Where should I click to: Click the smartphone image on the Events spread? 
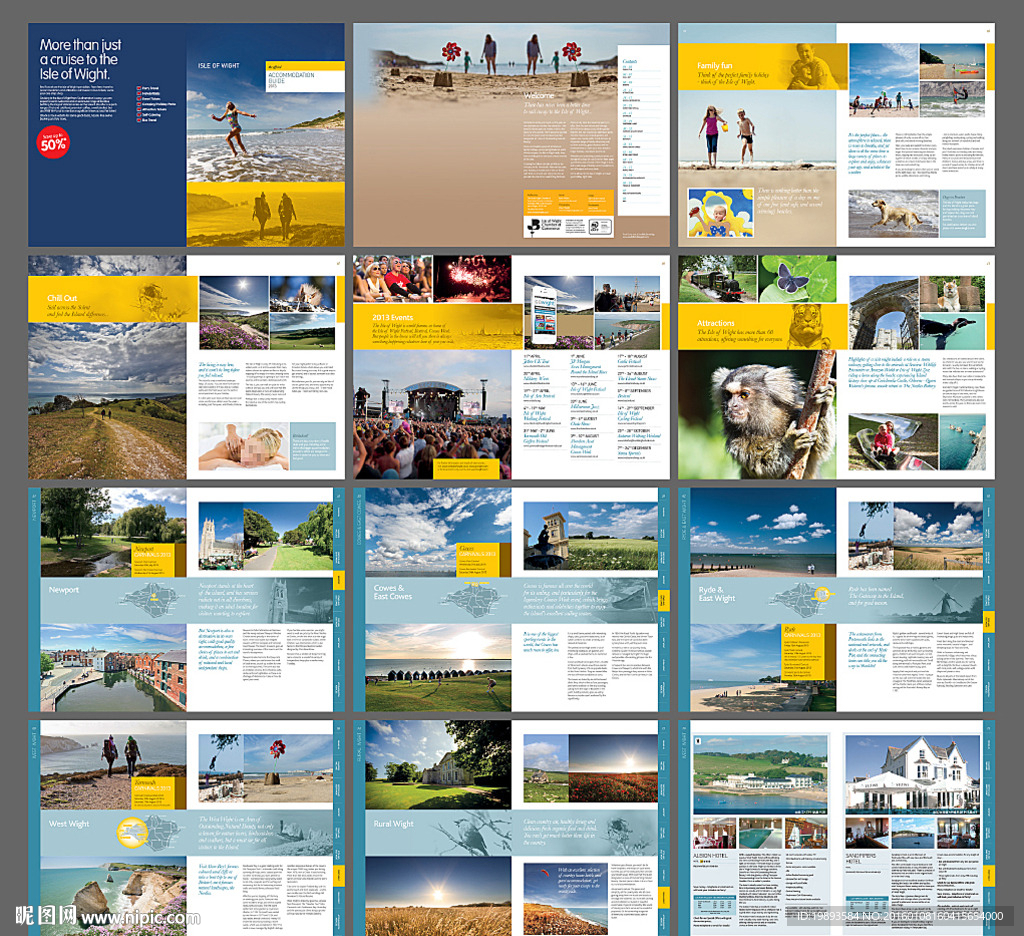(544, 315)
